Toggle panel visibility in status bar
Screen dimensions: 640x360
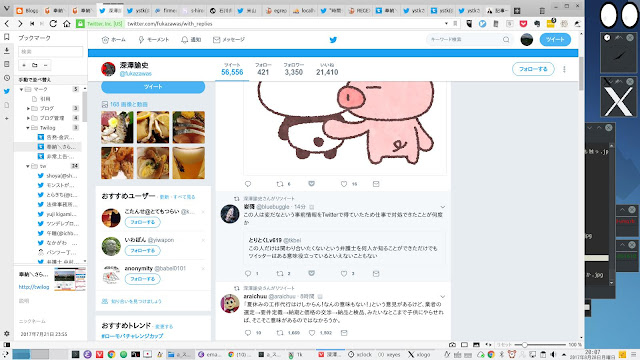(7, 345)
